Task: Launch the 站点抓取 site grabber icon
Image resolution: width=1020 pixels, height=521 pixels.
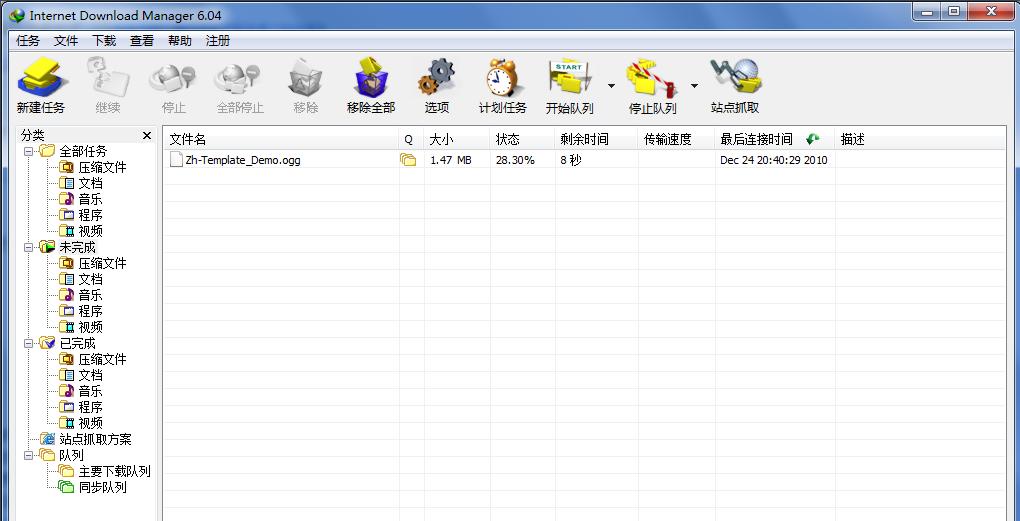Action: point(734,78)
